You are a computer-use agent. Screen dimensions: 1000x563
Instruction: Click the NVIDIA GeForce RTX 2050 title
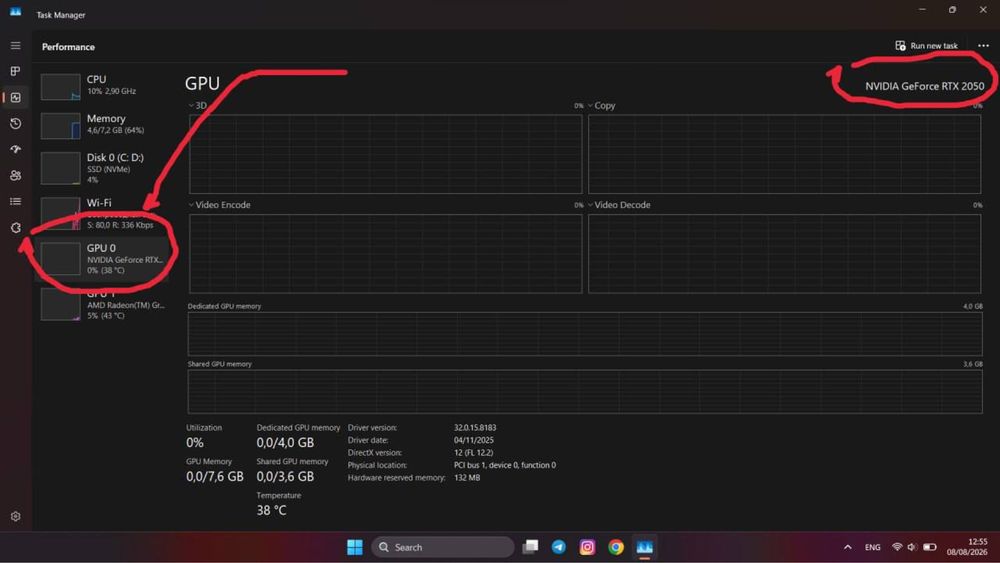(x=924, y=86)
